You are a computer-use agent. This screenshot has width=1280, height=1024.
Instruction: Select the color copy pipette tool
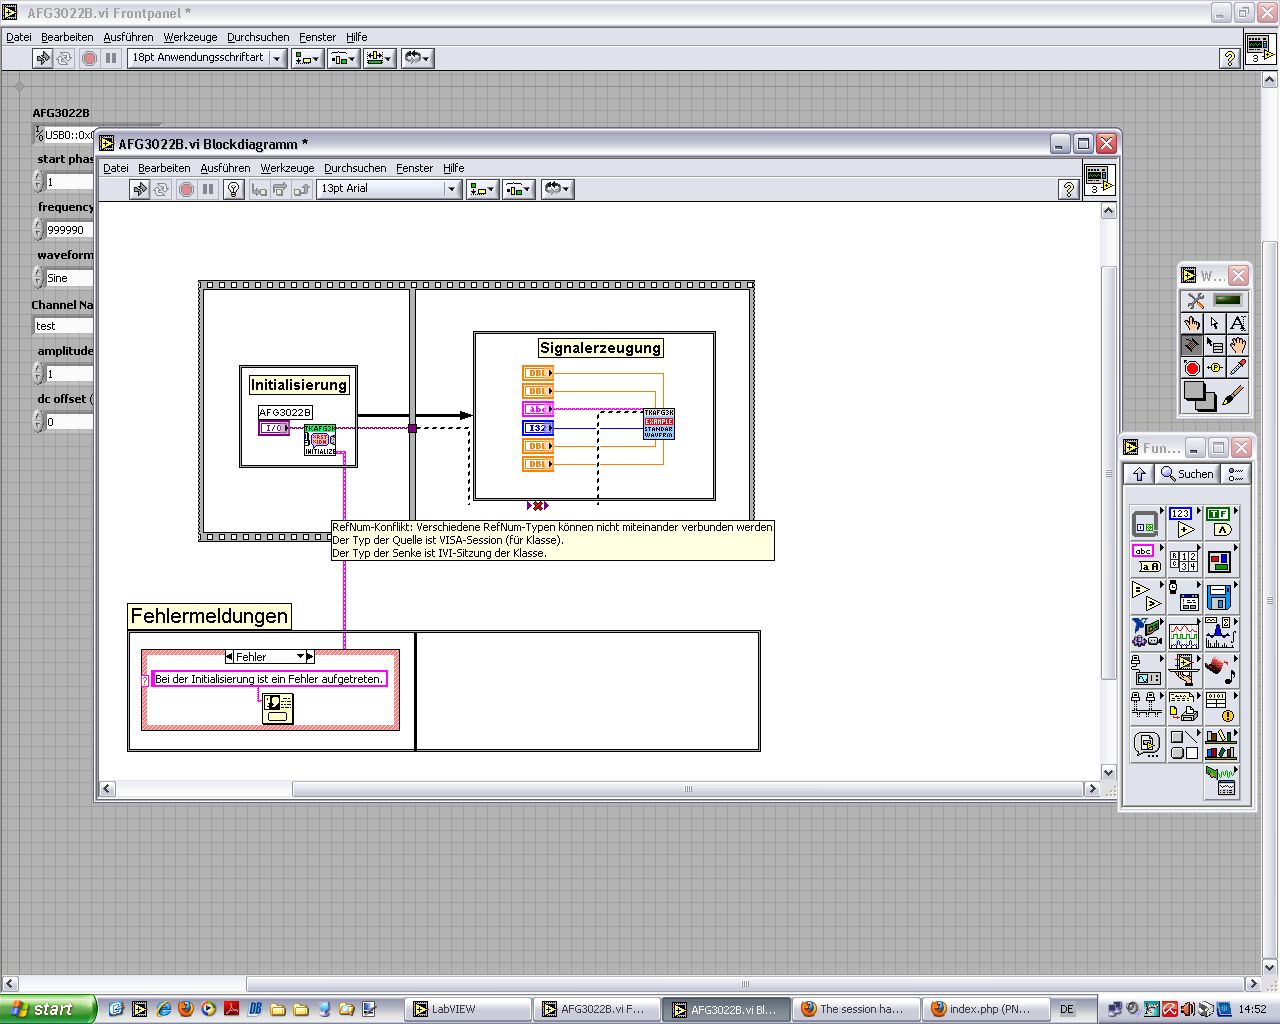coord(1237,368)
